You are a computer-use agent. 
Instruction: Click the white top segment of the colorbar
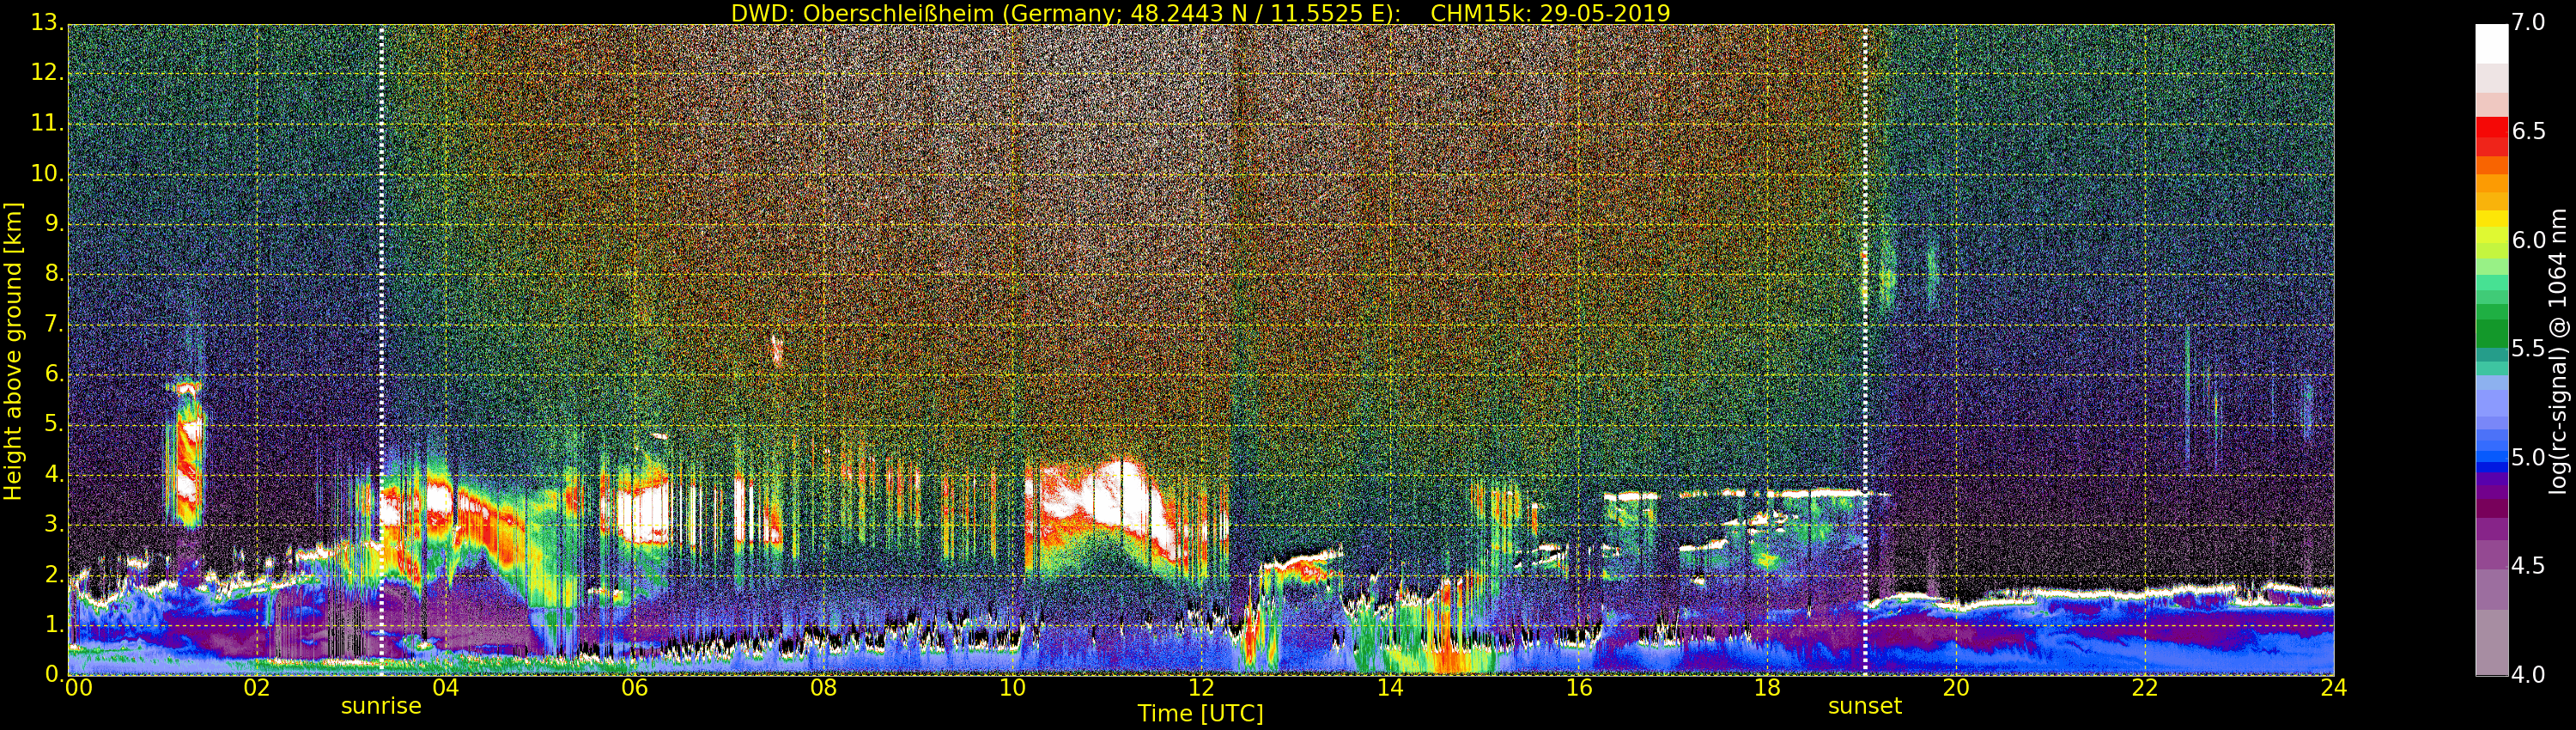coord(2491,43)
